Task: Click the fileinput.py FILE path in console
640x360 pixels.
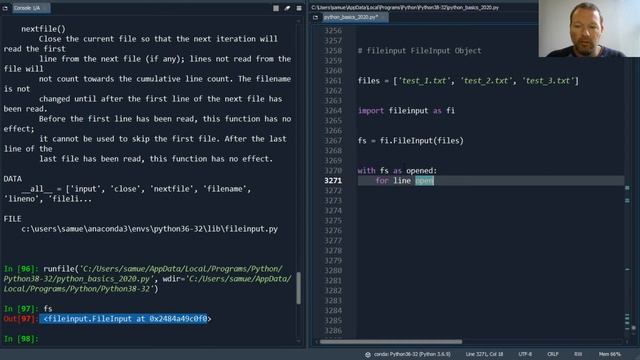Action: click(x=149, y=229)
